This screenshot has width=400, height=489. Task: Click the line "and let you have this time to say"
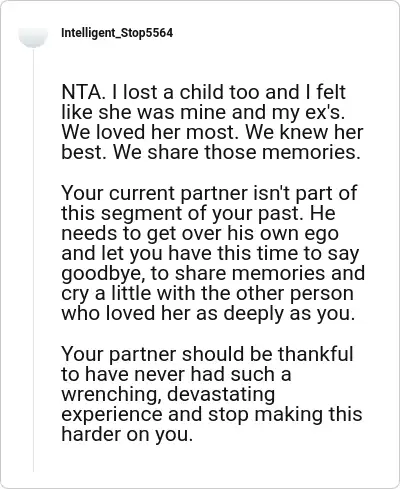210,253
